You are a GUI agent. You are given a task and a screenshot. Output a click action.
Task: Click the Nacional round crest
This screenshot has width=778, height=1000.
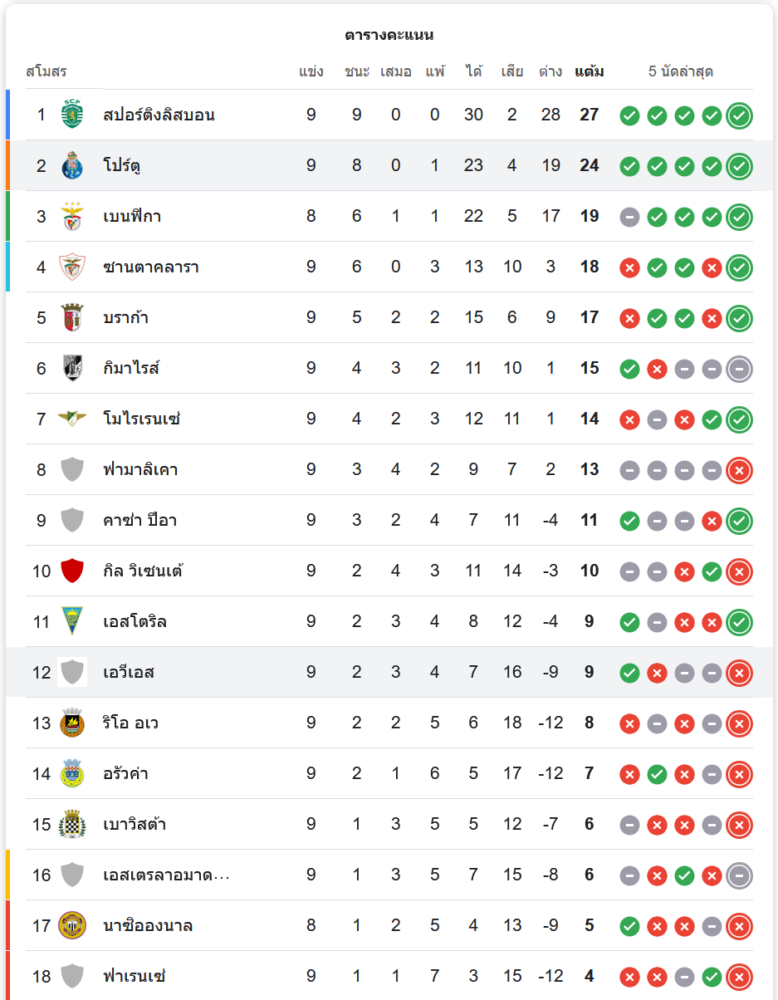tap(72, 925)
